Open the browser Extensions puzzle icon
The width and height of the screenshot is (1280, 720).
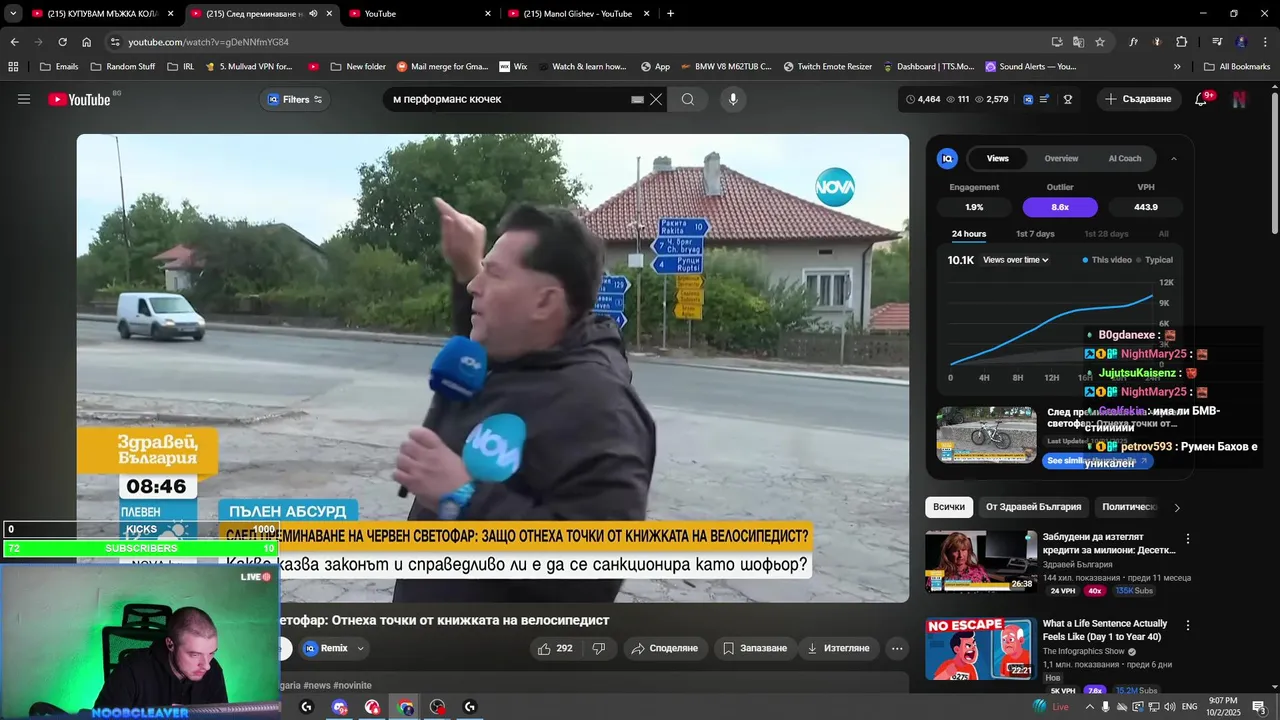[1181, 42]
